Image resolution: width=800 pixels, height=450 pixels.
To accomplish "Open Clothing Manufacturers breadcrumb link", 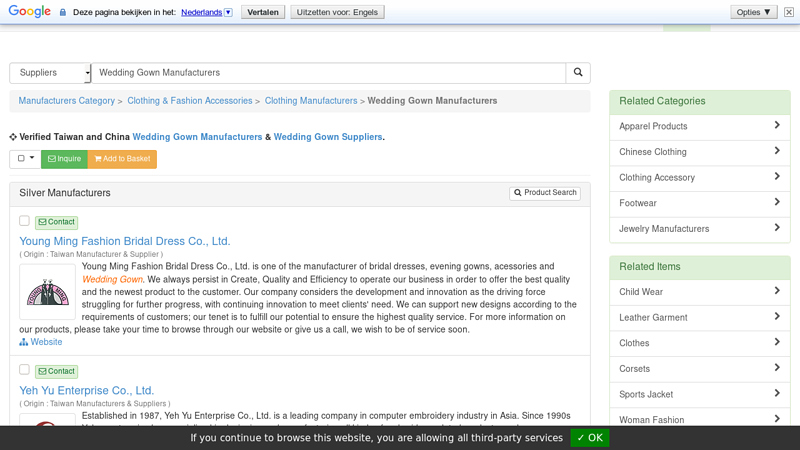I will point(311,101).
